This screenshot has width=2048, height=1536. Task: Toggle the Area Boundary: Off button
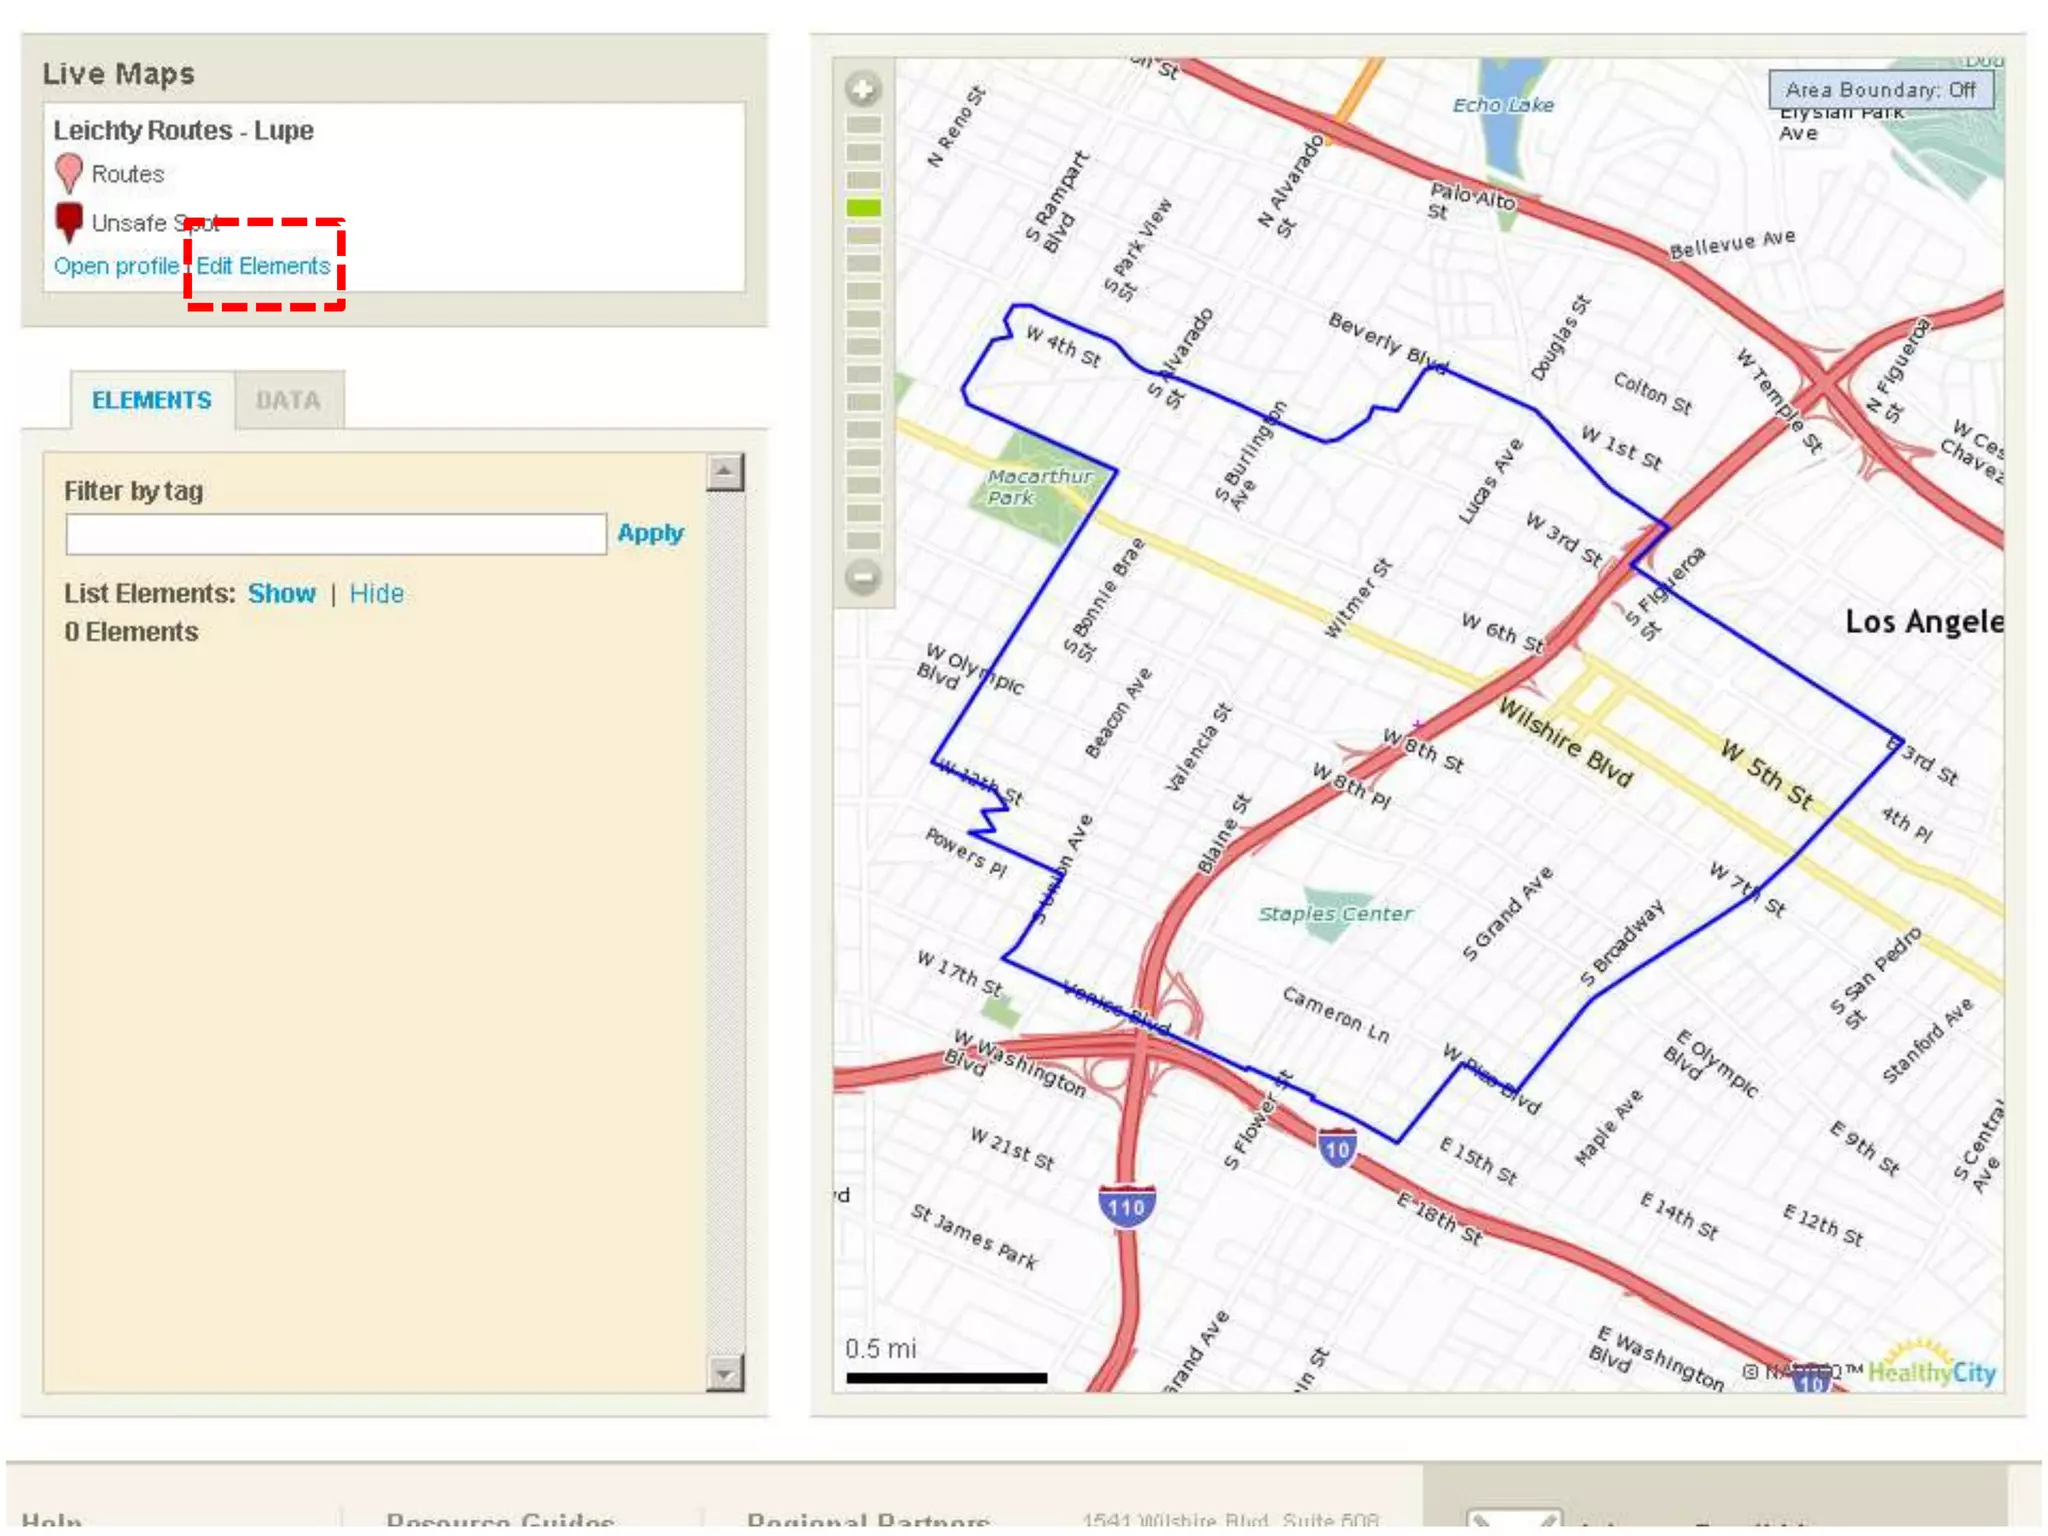point(1880,90)
